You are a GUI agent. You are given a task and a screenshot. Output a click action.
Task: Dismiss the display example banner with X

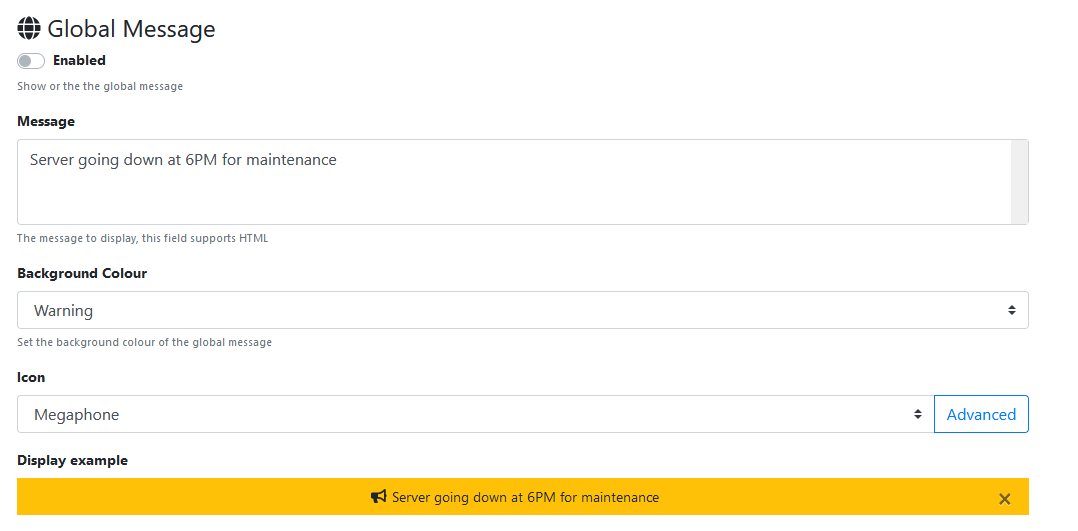click(x=1004, y=499)
